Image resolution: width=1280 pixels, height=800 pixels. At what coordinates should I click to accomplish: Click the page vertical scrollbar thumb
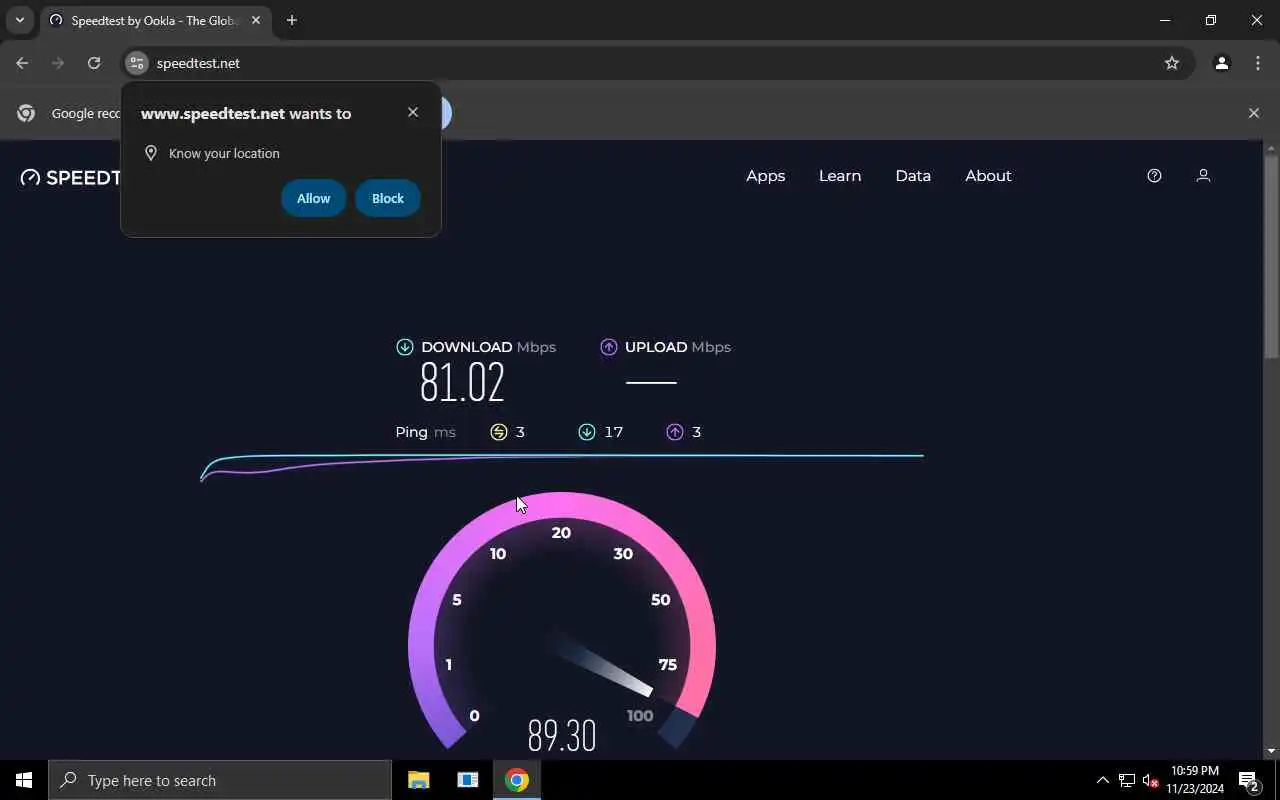(x=1271, y=256)
